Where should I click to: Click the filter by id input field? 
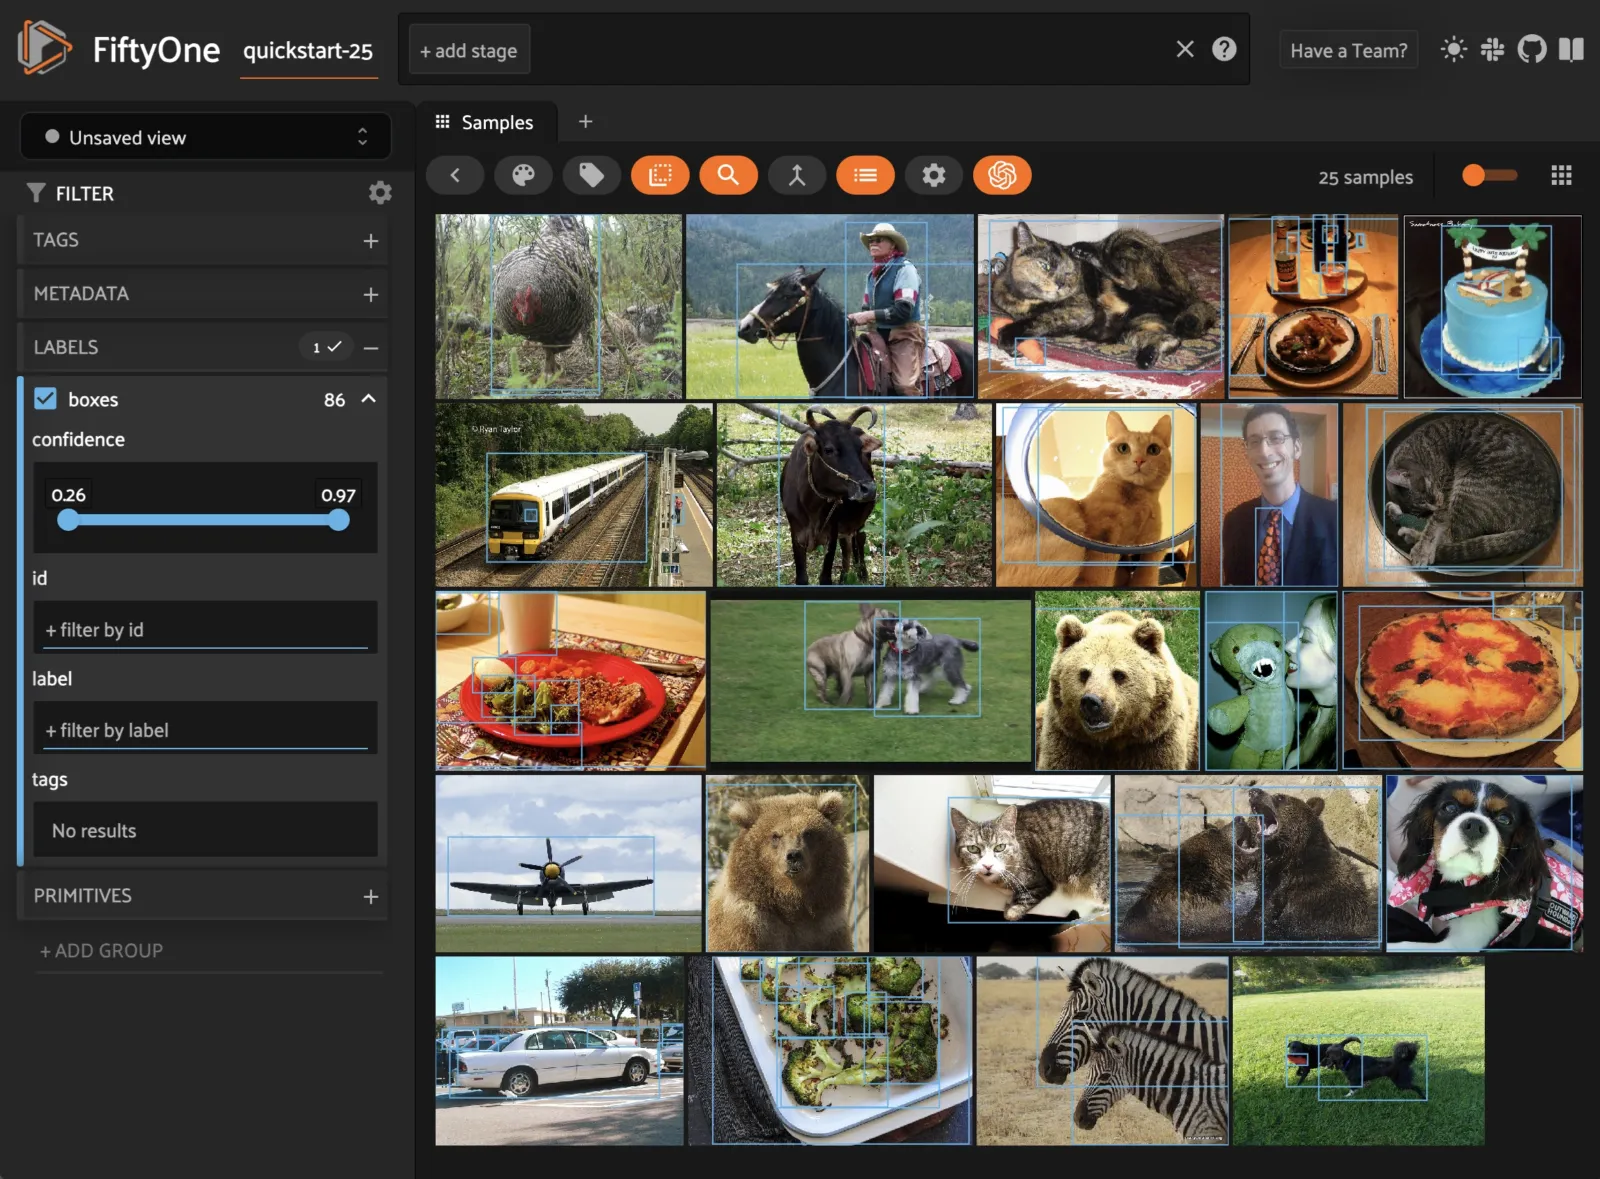[205, 630]
